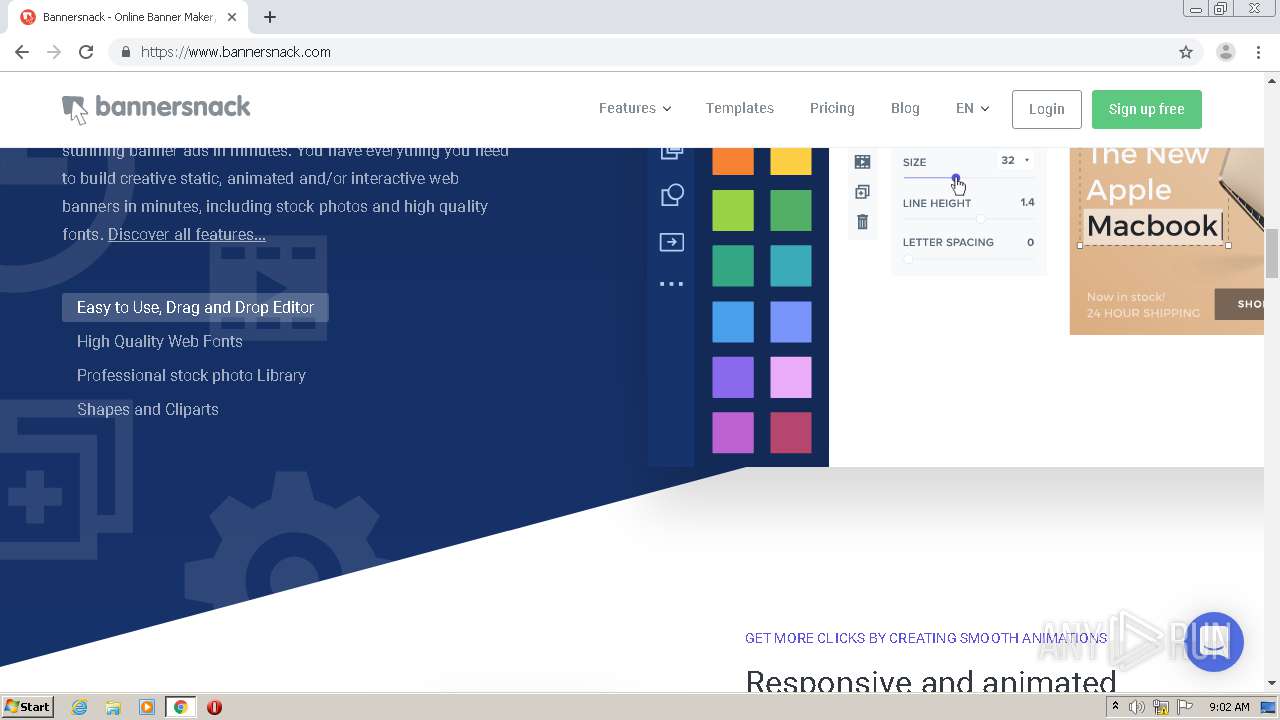Click the Chrome taskbar button

point(180,707)
